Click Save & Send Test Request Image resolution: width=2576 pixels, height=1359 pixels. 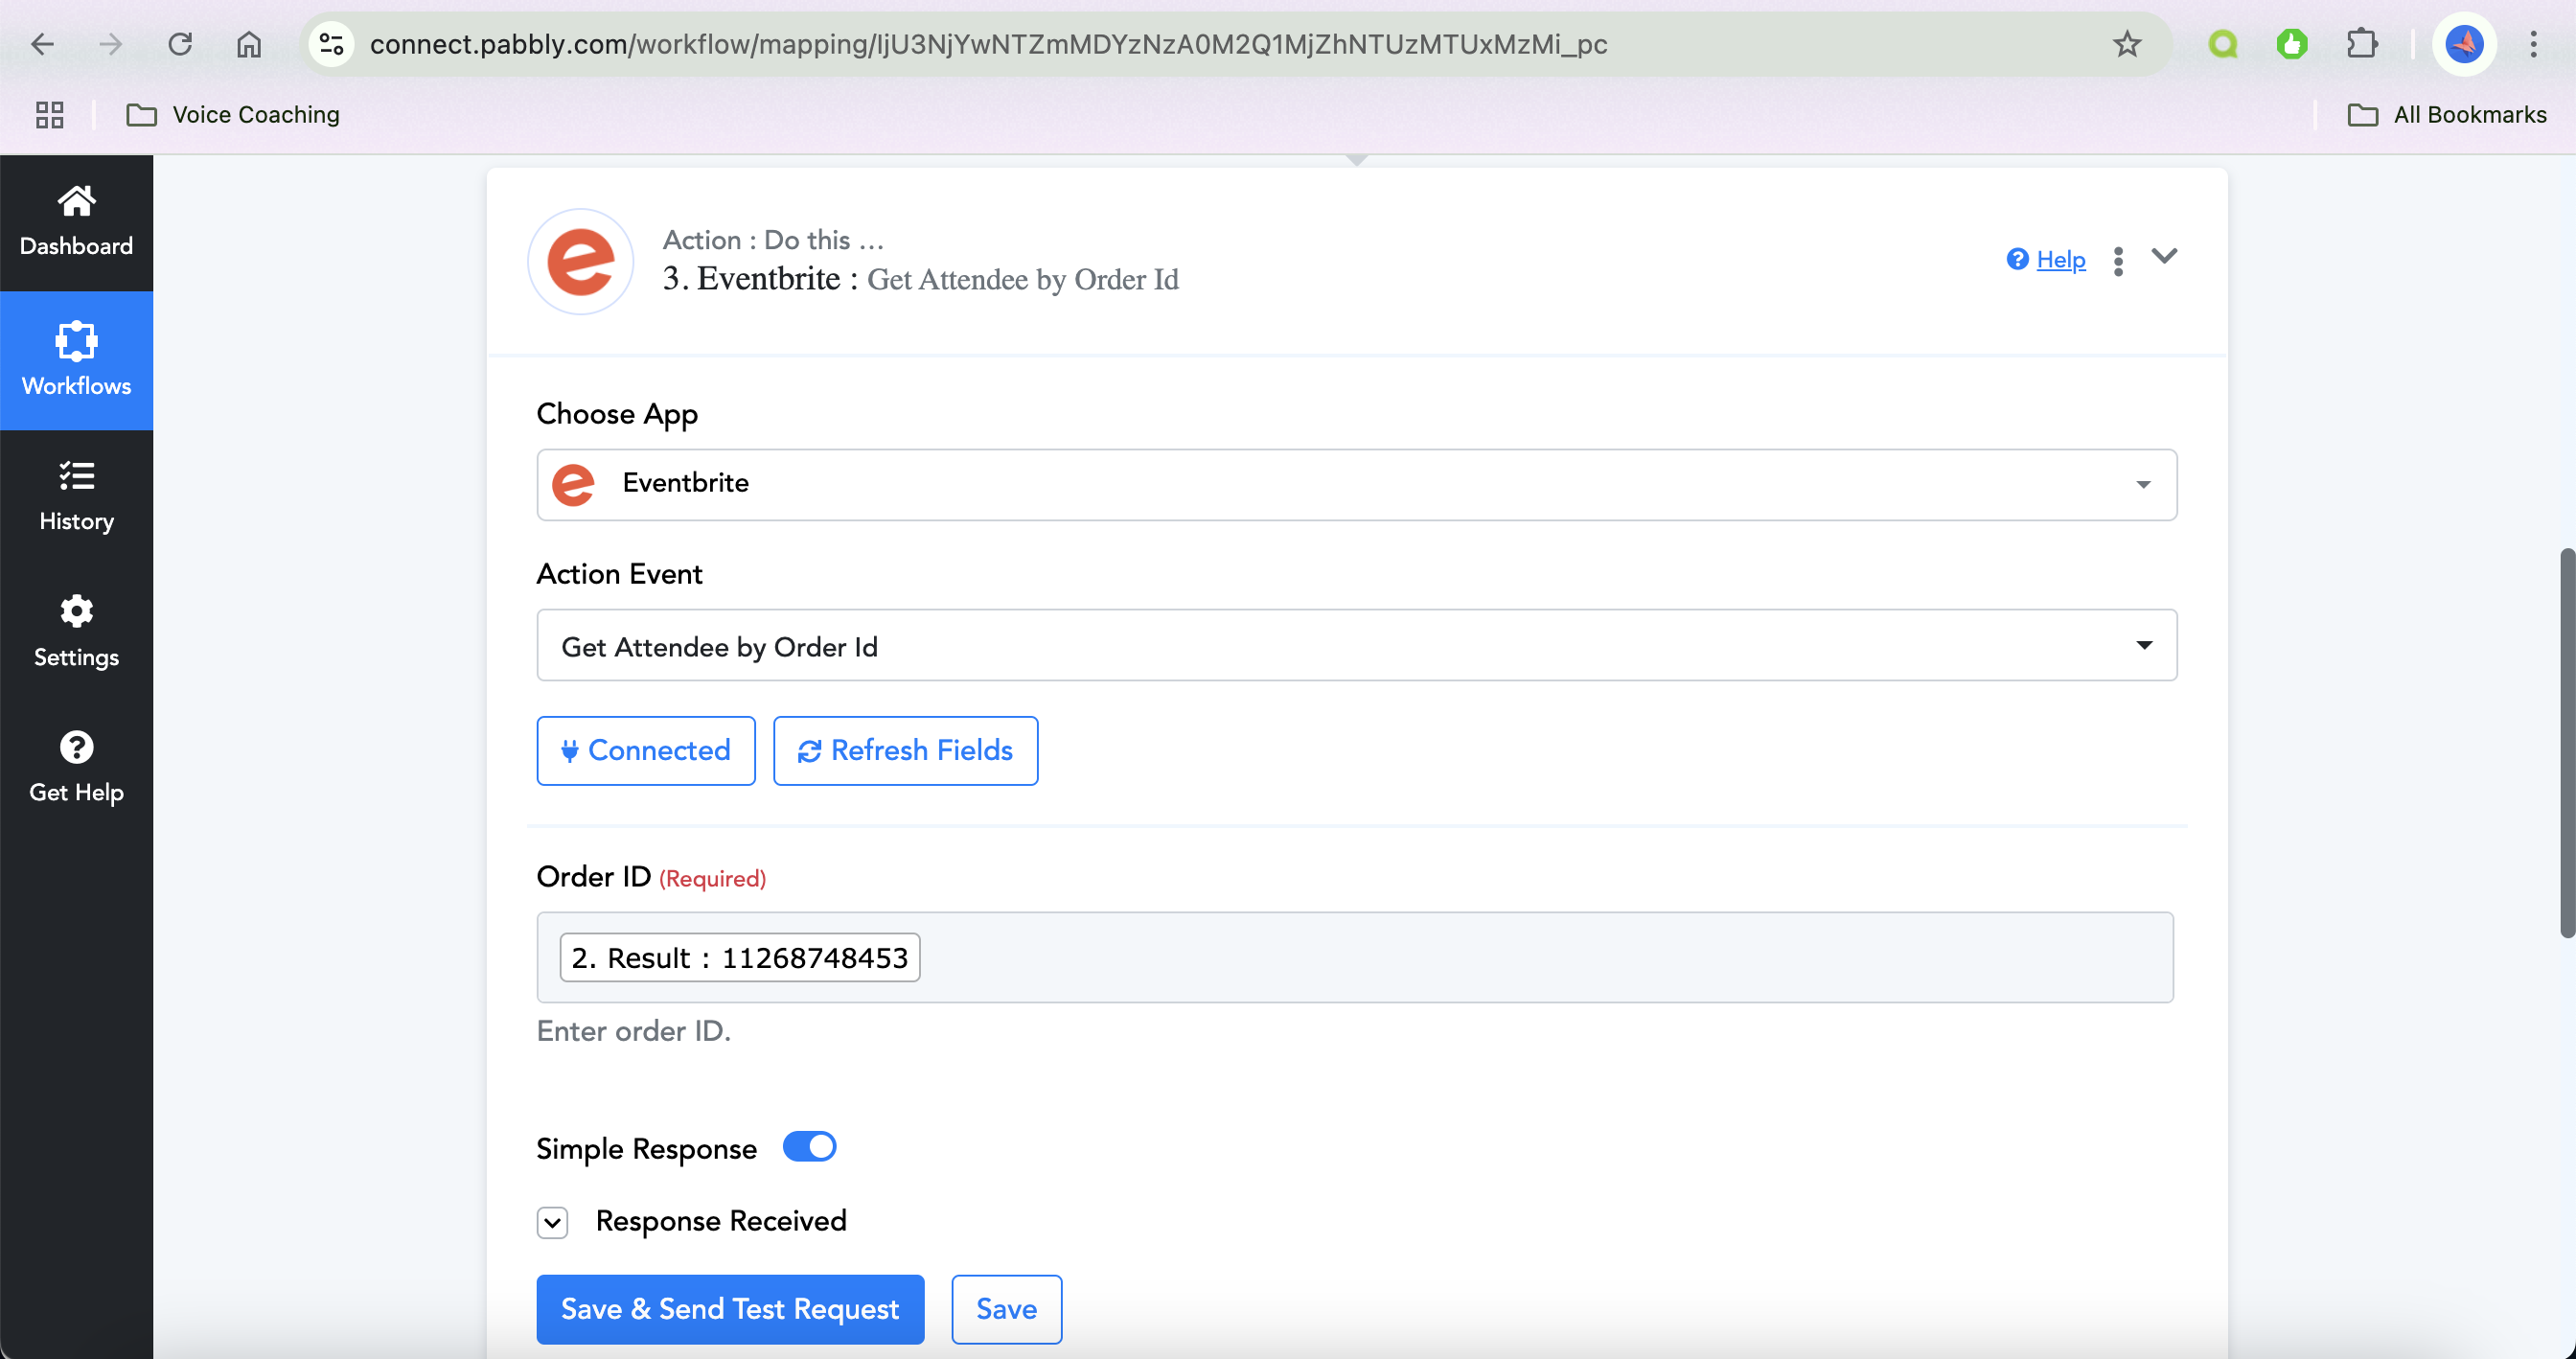730,1309
